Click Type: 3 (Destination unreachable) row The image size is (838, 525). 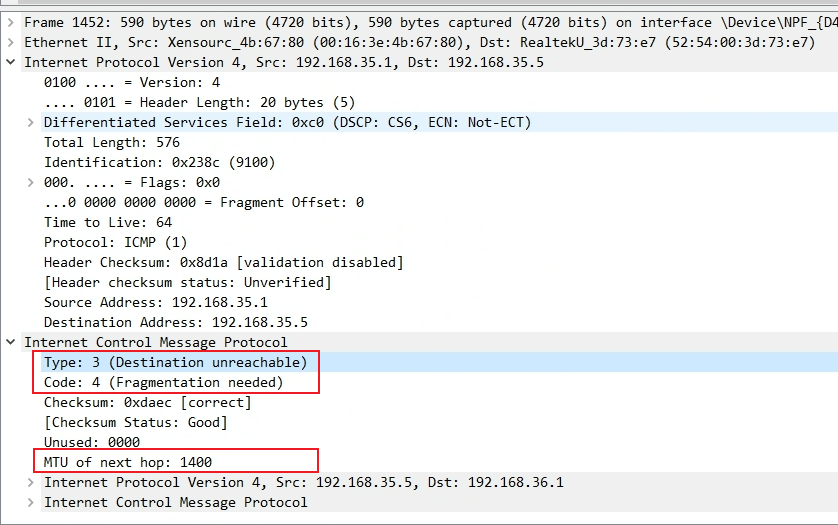(x=175, y=362)
